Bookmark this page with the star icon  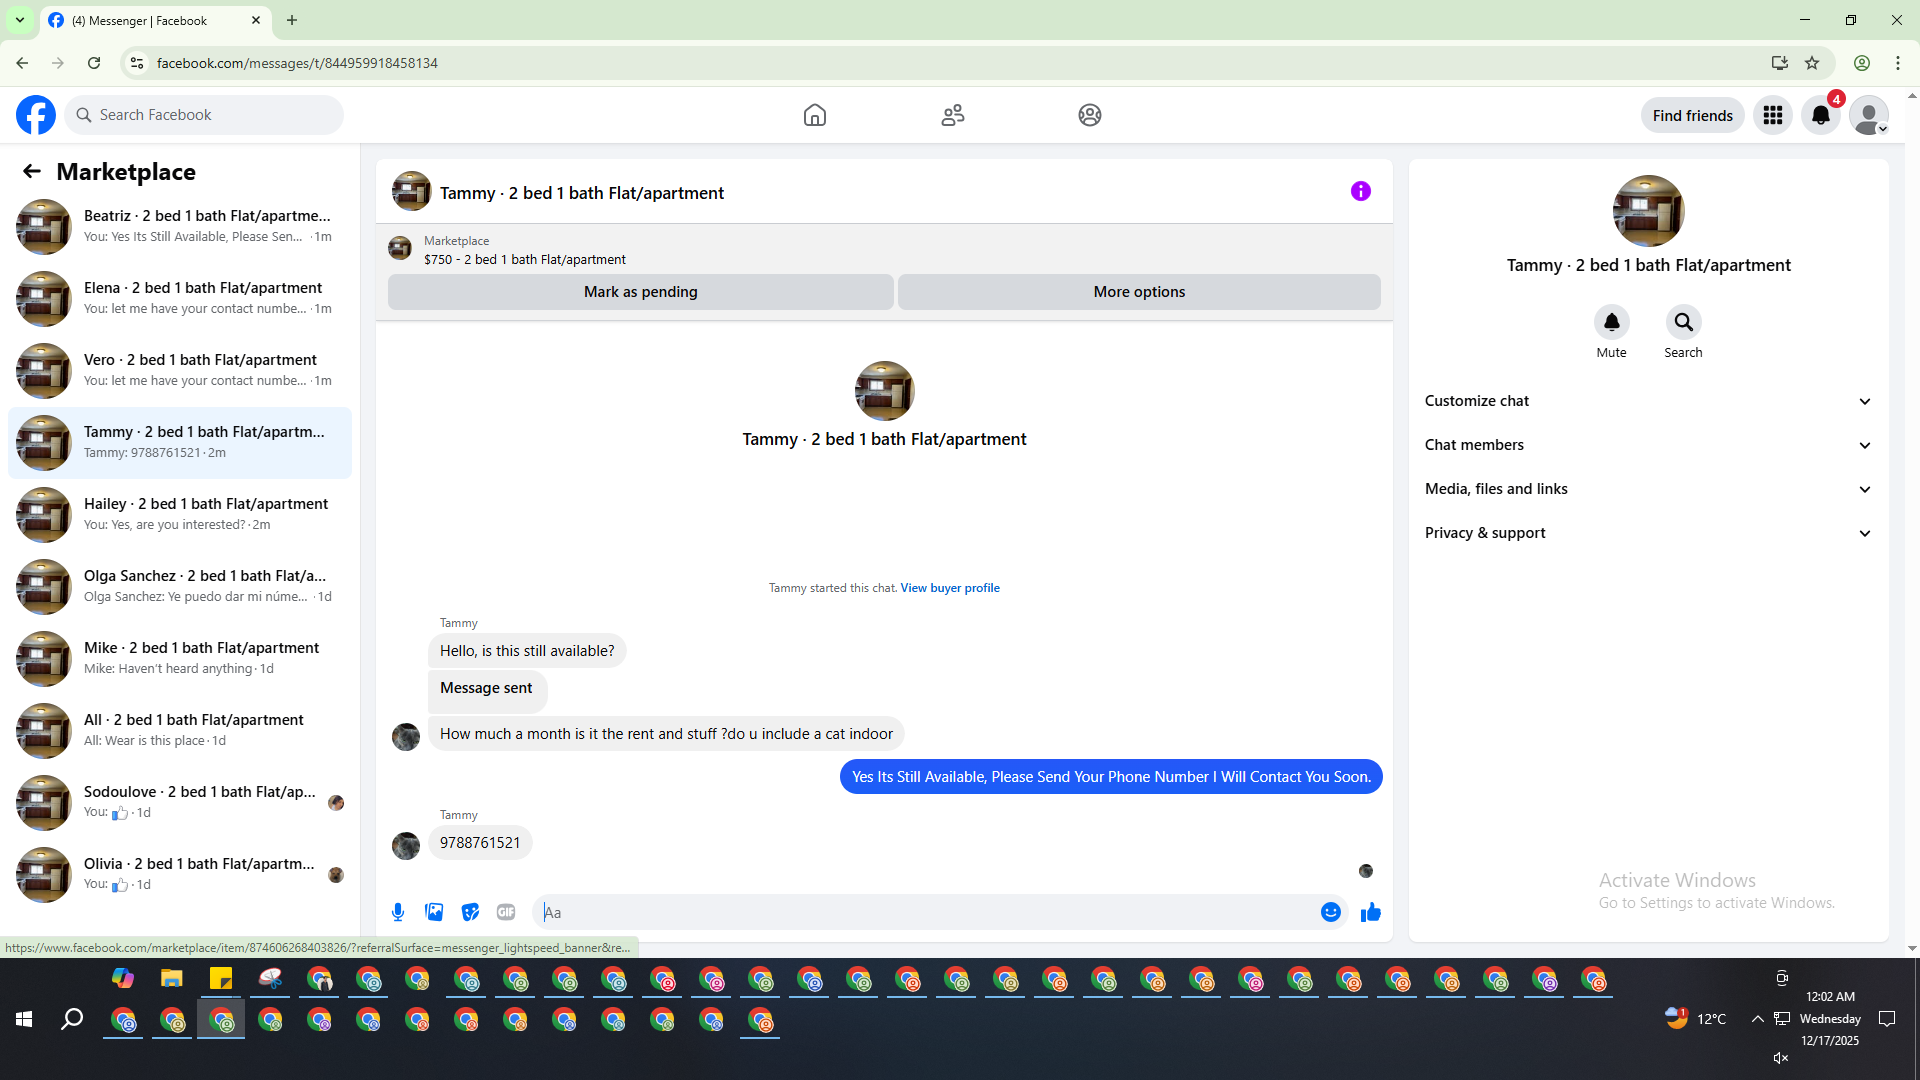coord(1812,63)
